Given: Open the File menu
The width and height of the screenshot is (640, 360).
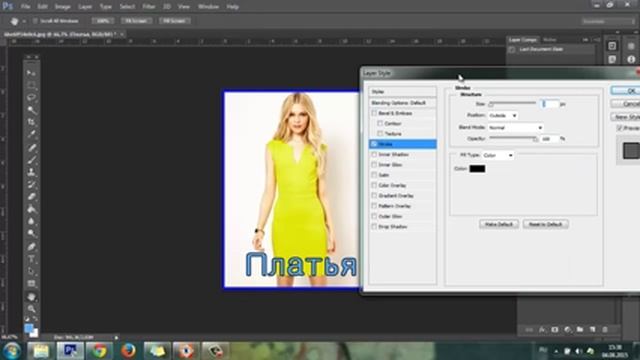Looking at the screenshot, I should pos(25,7).
